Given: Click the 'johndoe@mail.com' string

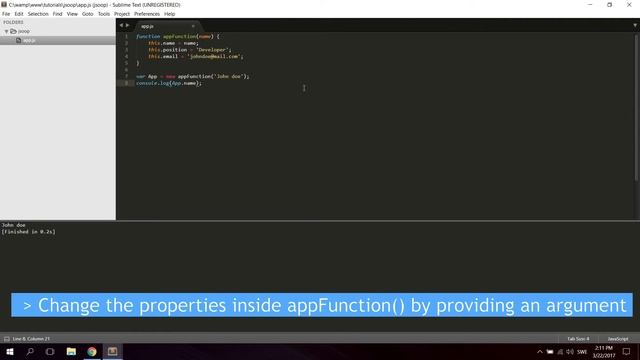Looking at the screenshot, I should (x=214, y=56).
